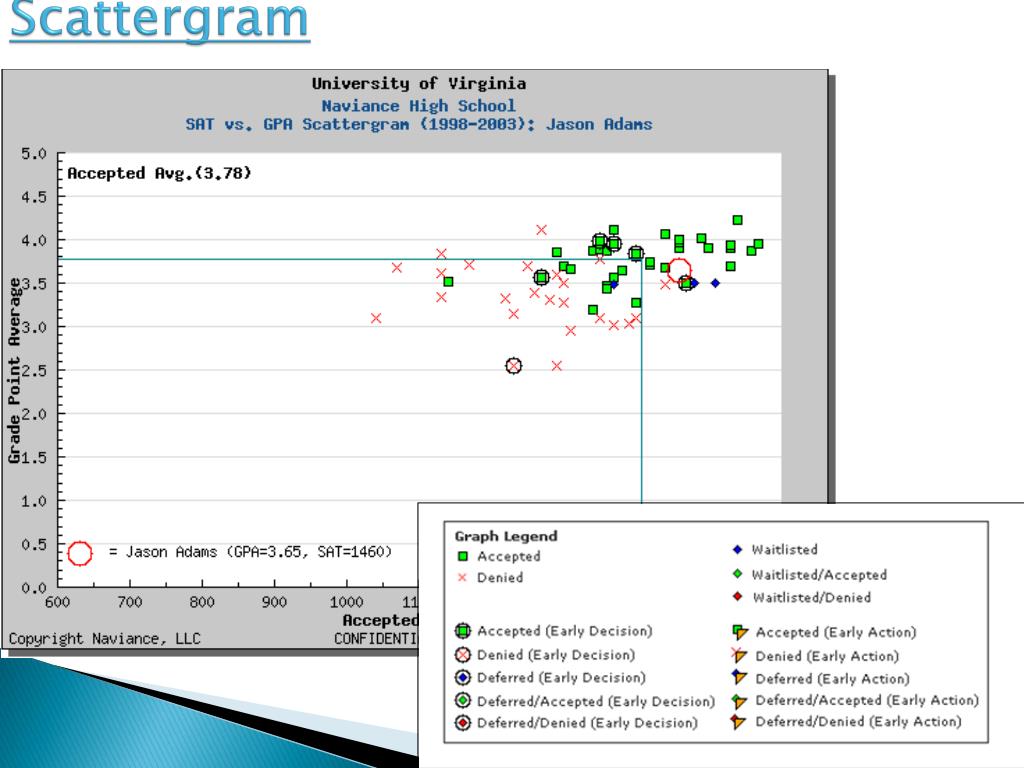Click the '4.5' y-axis tick label
Image resolution: width=1024 pixels, height=768 pixels.
point(34,197)
